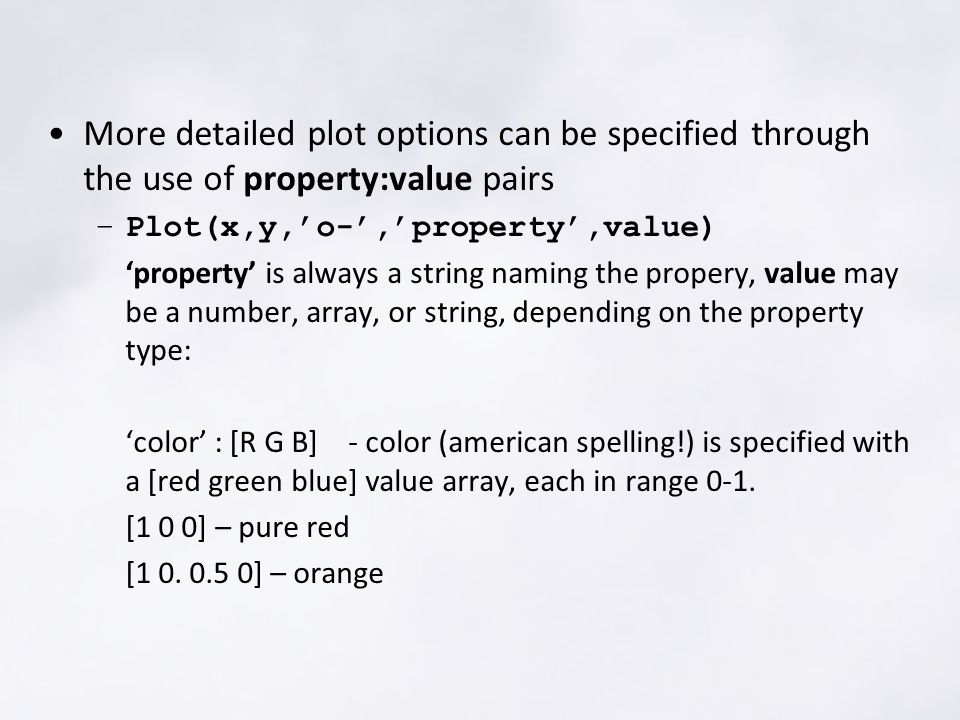
Task: Click '[red green blue]' in the text
Action: pos(252,482)
